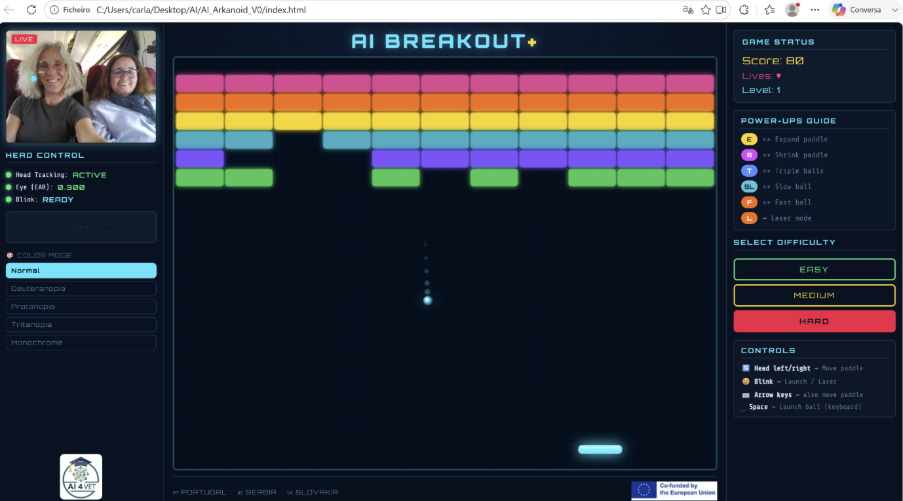The height and width of the screenshot is (501, 903).
Task: Click the Blink green status dot
Action: (9, 200)
